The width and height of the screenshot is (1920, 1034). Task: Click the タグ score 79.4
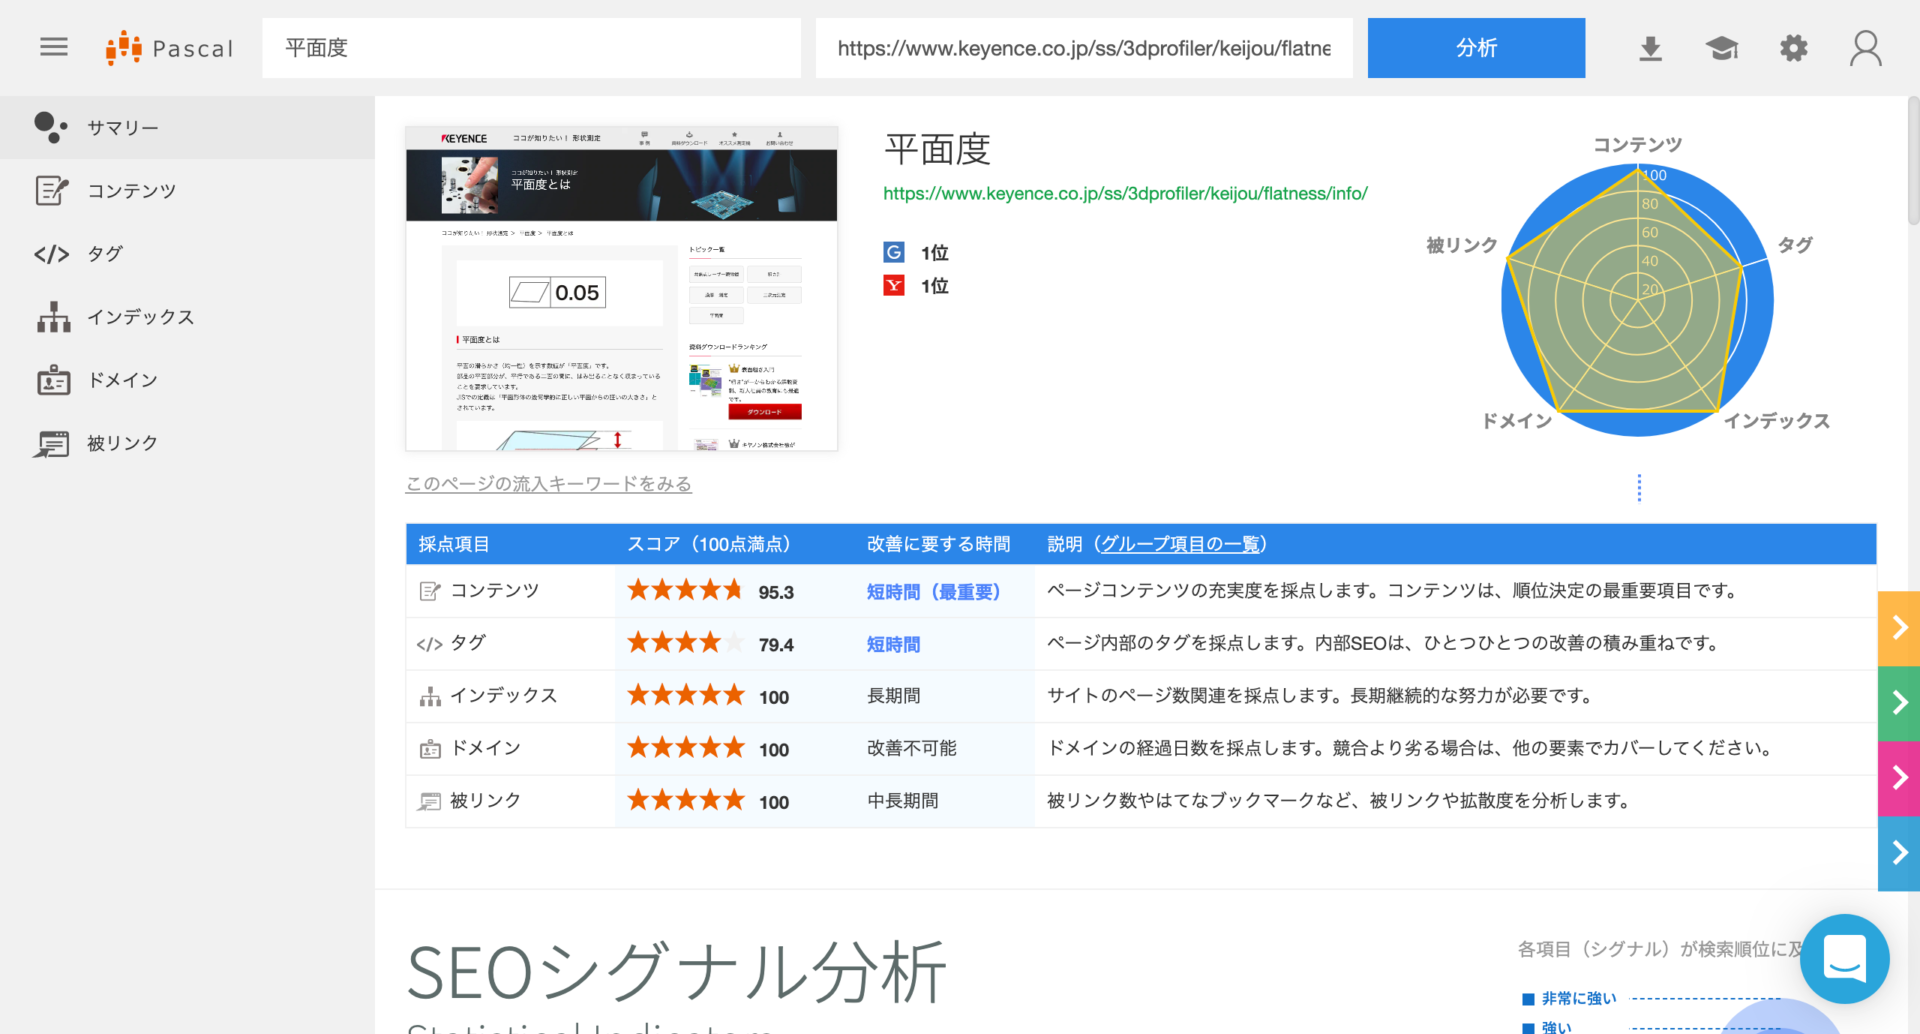776,645
